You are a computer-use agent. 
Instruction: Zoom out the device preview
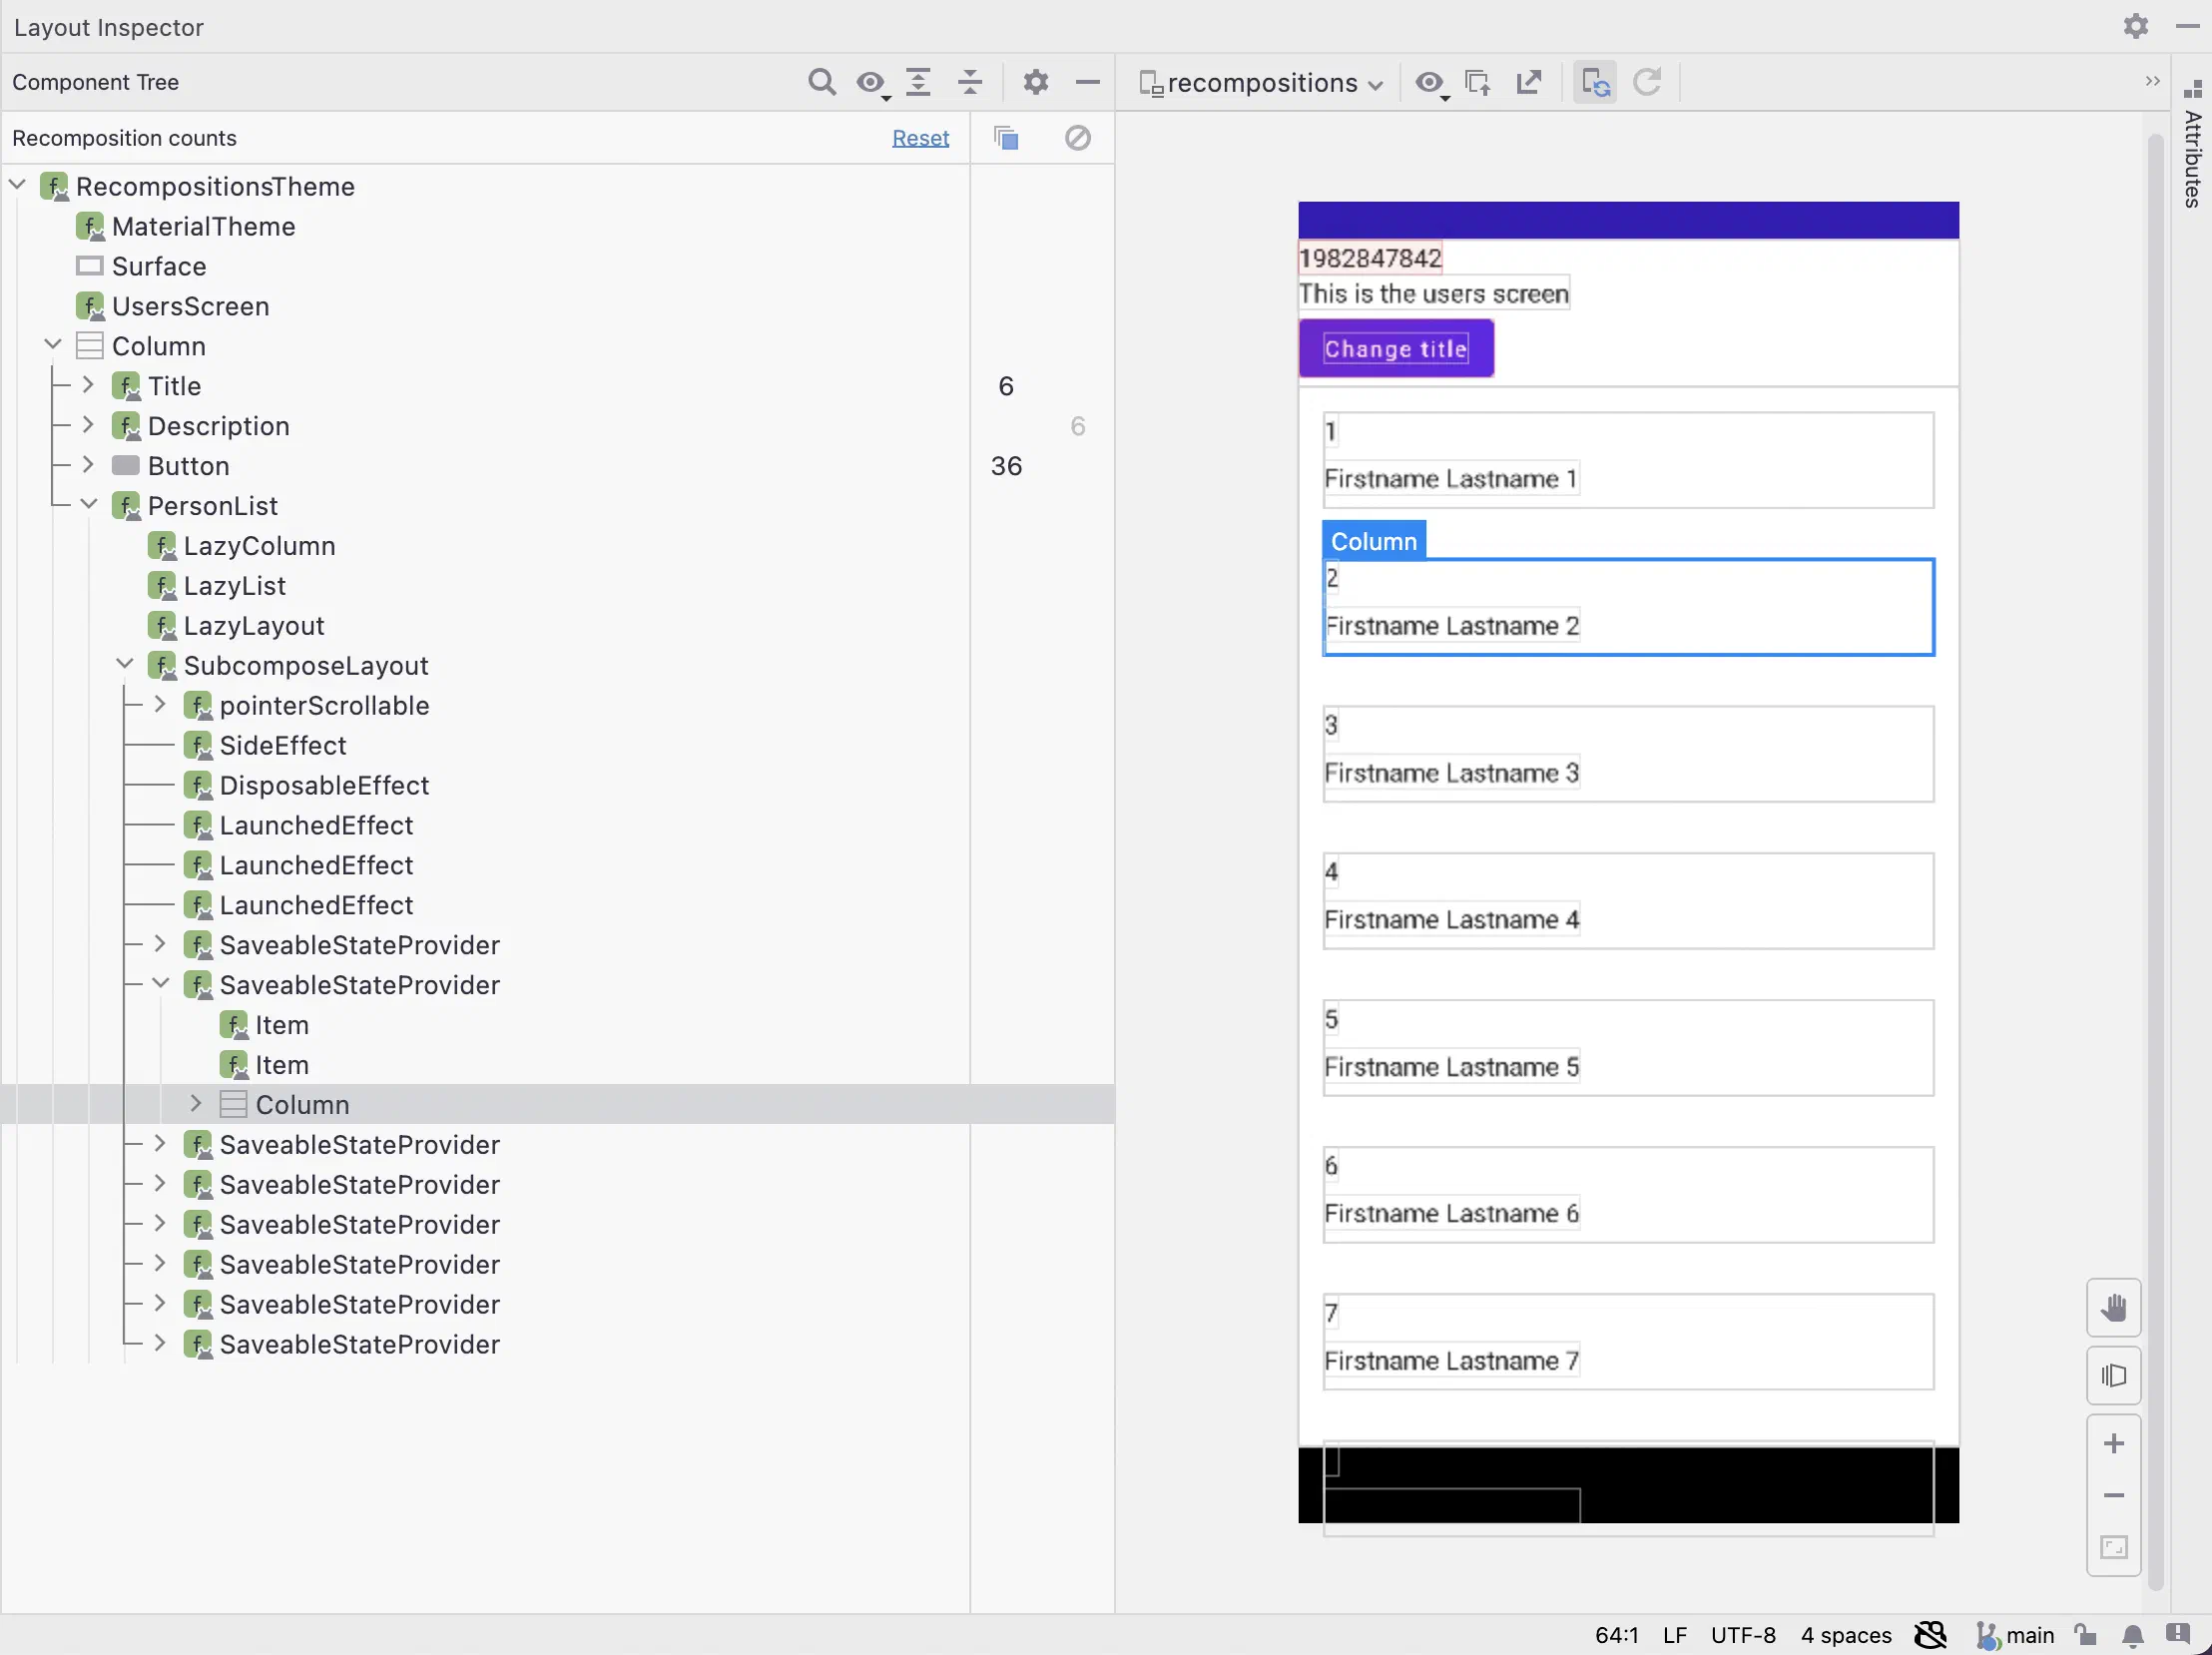tap(2113, 1495)
